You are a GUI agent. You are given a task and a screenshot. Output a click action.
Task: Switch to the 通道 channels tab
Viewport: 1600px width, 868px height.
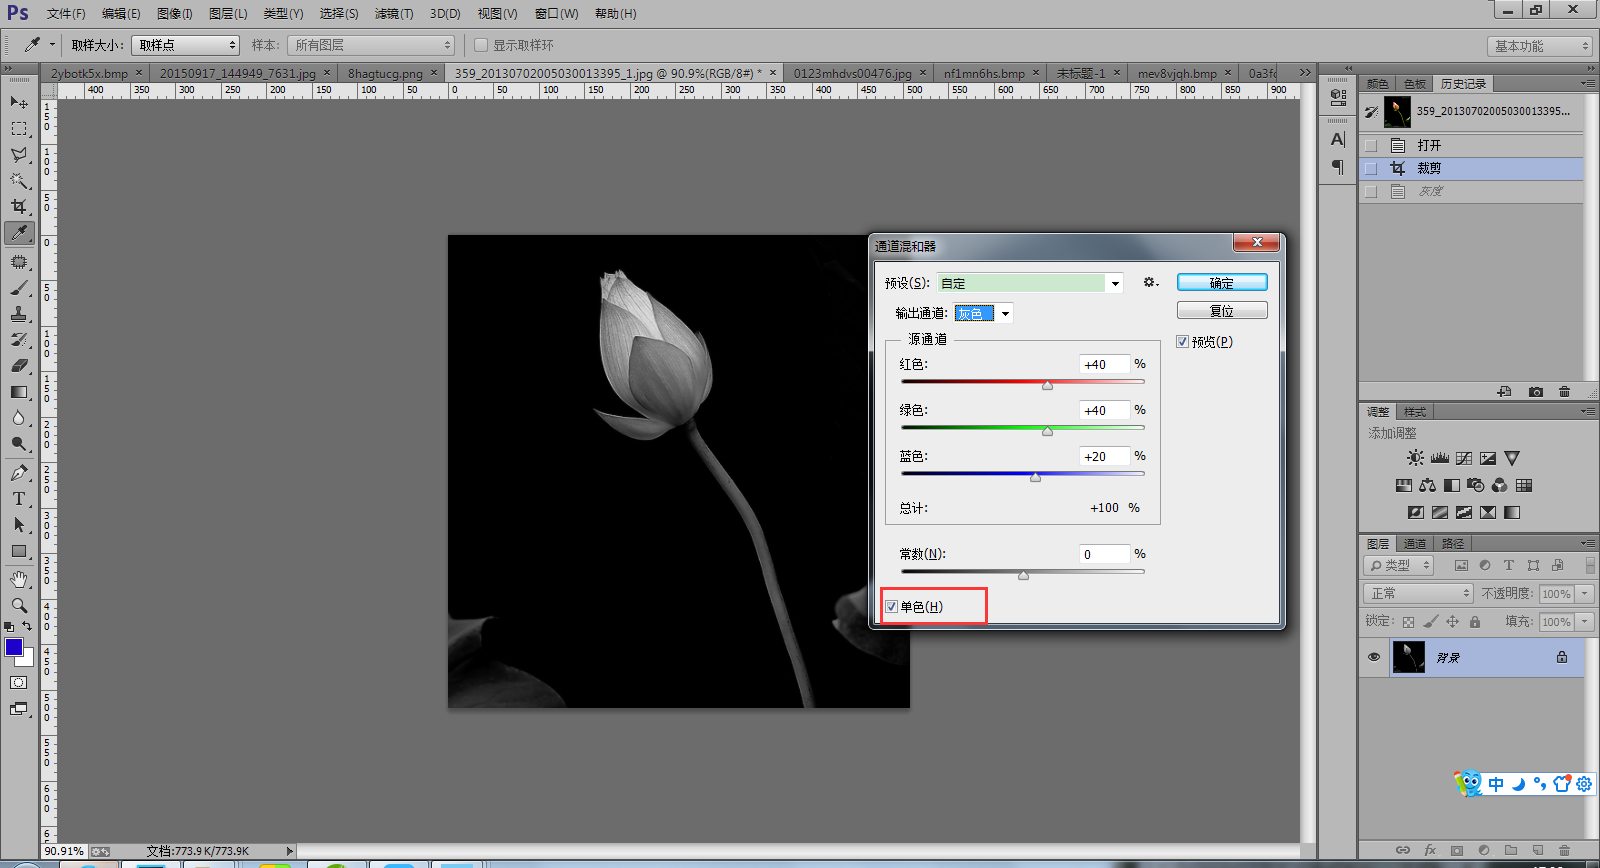[x=1414, y=544]
